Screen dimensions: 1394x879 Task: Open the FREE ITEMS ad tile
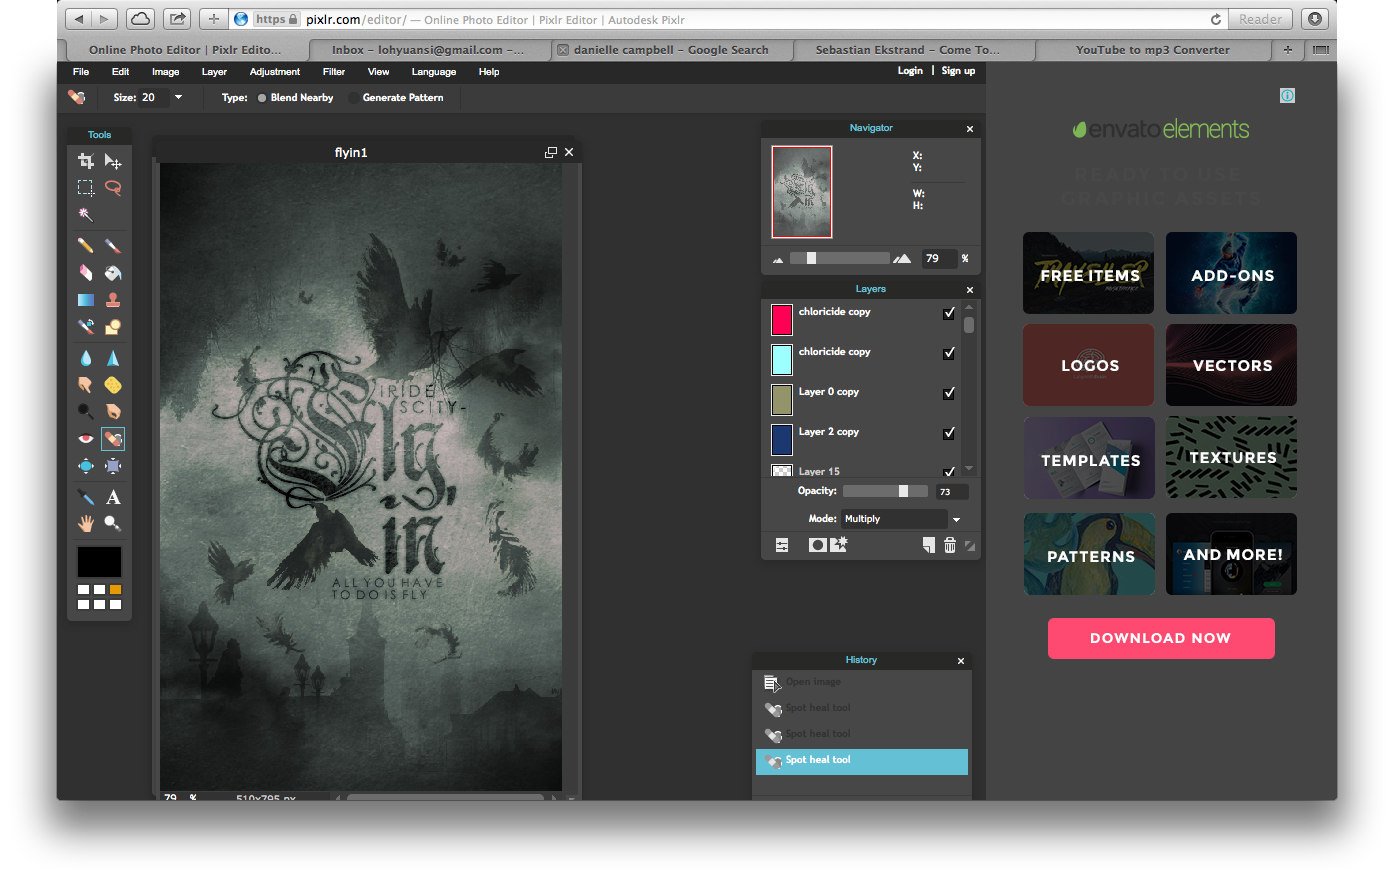(1089, 274)
